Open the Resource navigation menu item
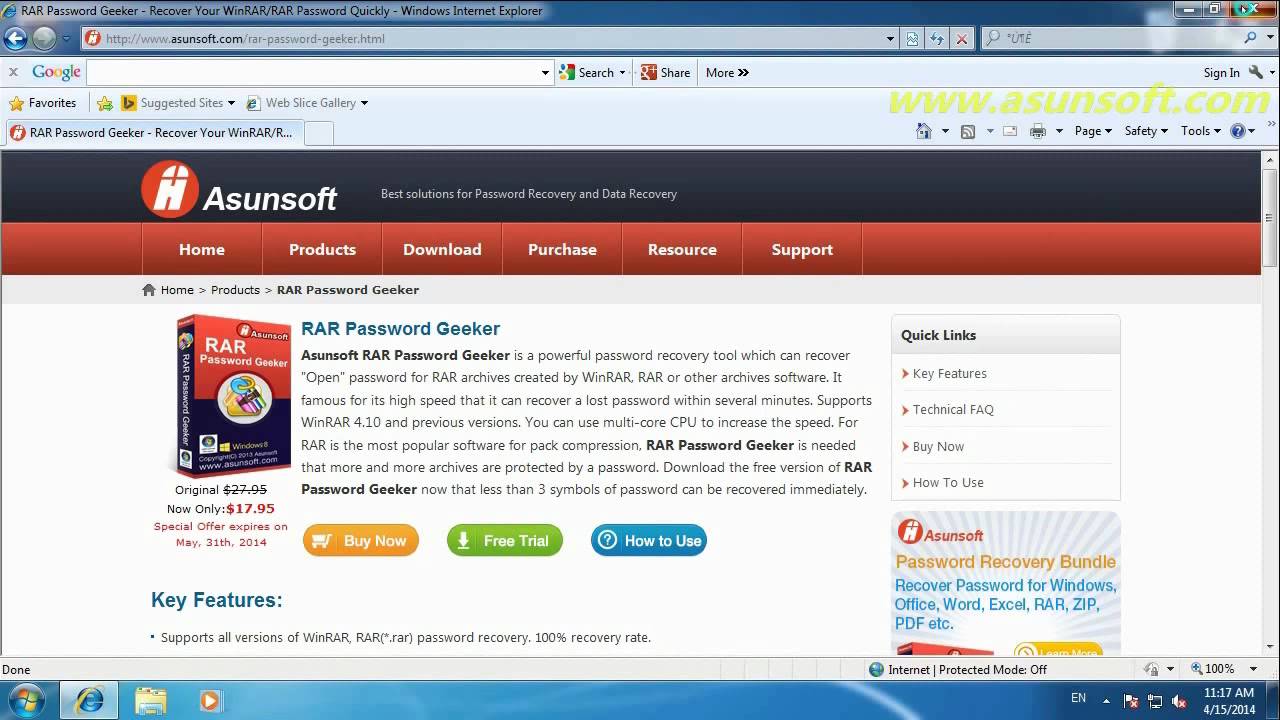Viewport: 1280px width, 720px height. click(682, 250)
